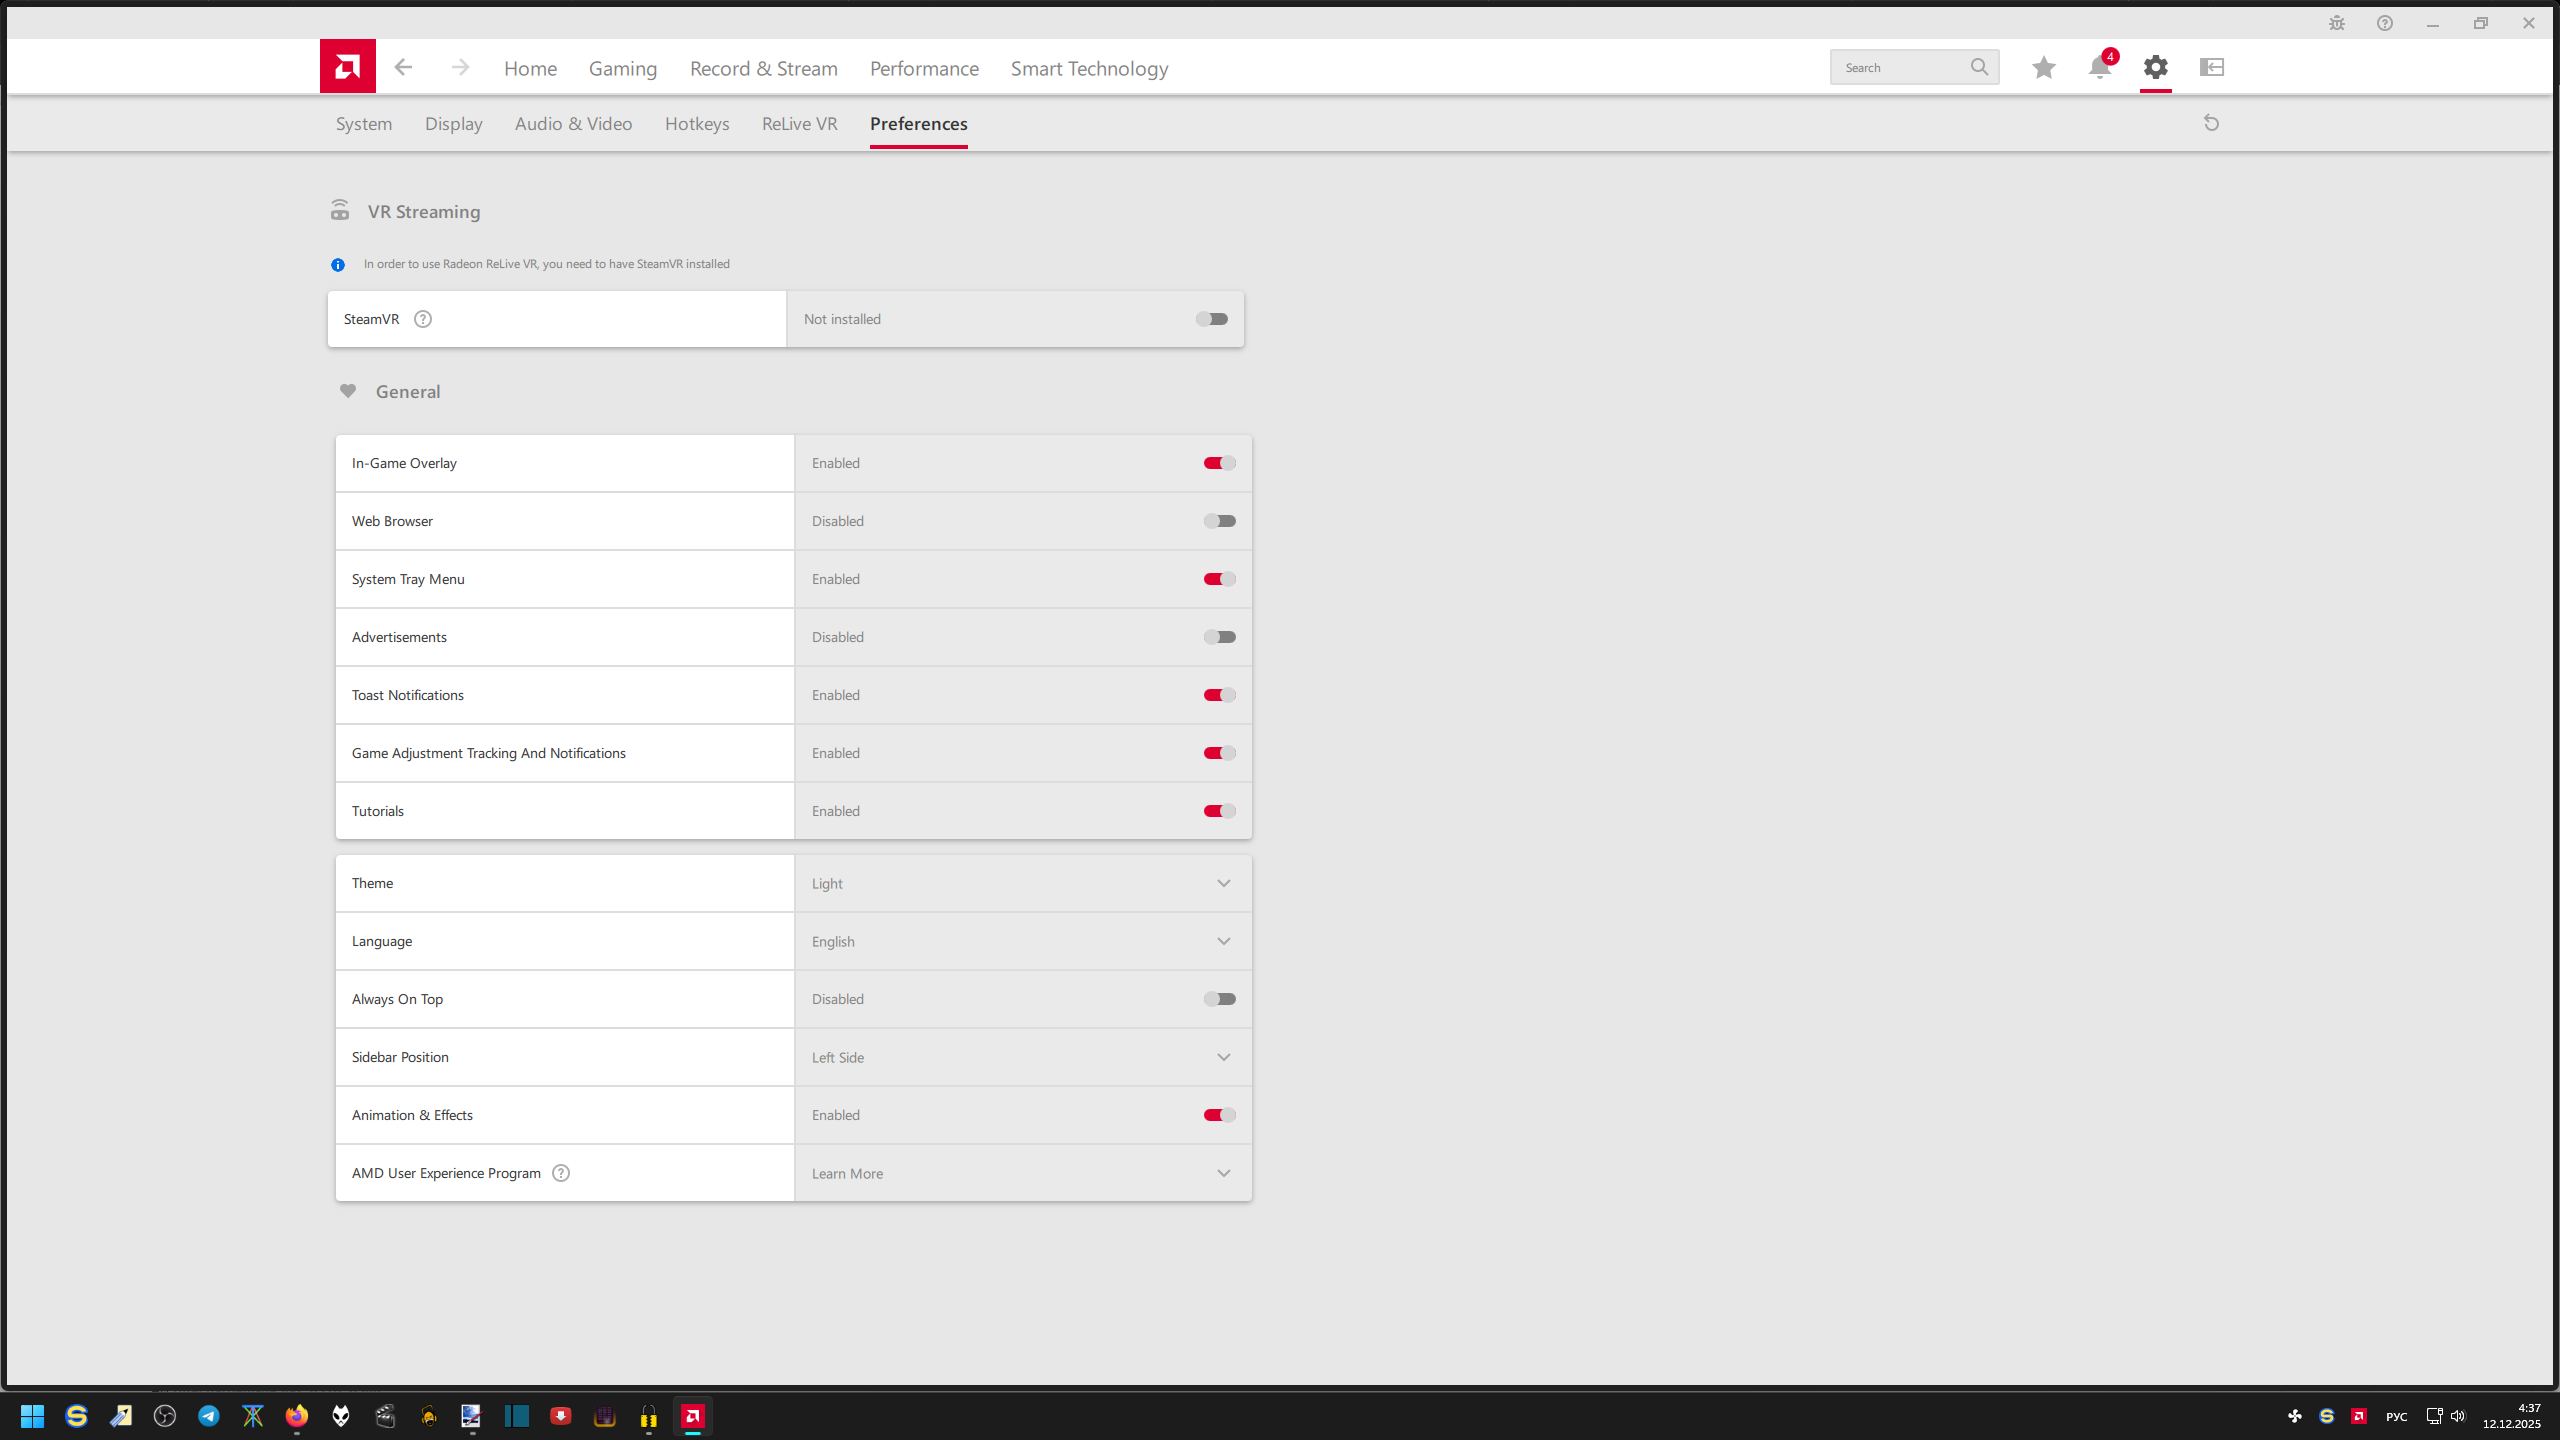Enable the Web Browser toggle
The height and width of the screenshot is (1440, 2560).
(x=1219, y=520)
